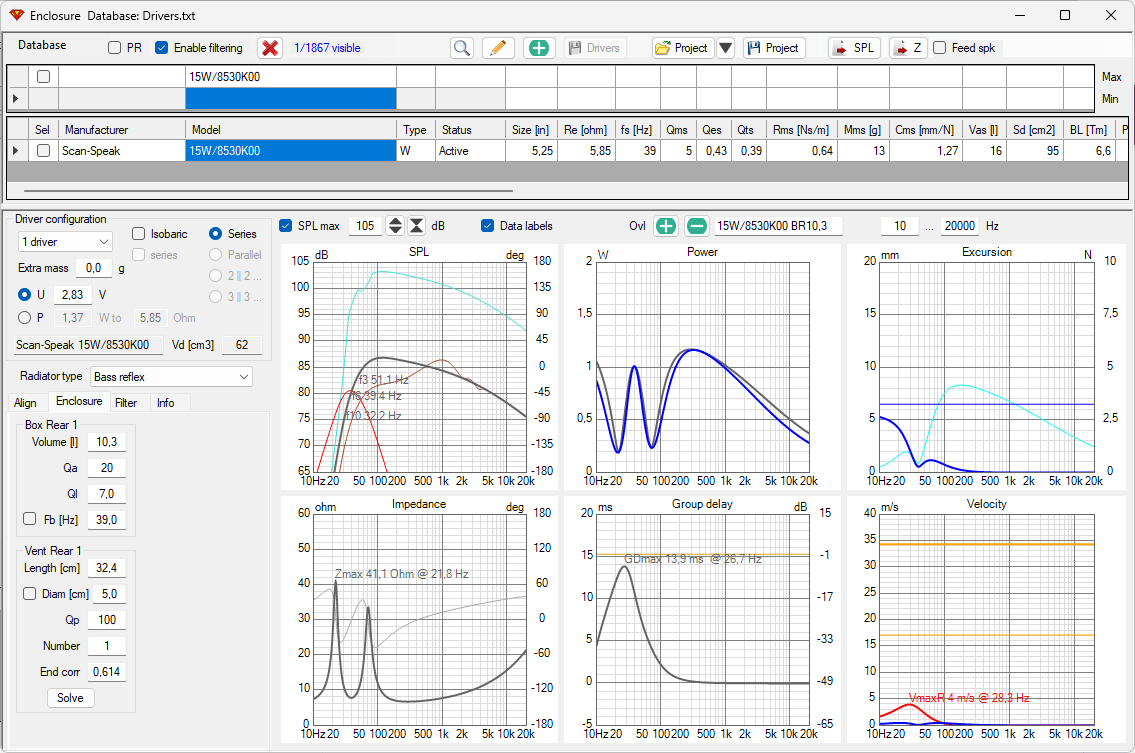Edit the Ql 7,0 field
The image size is (1135, 753).
tap(106, 494)
